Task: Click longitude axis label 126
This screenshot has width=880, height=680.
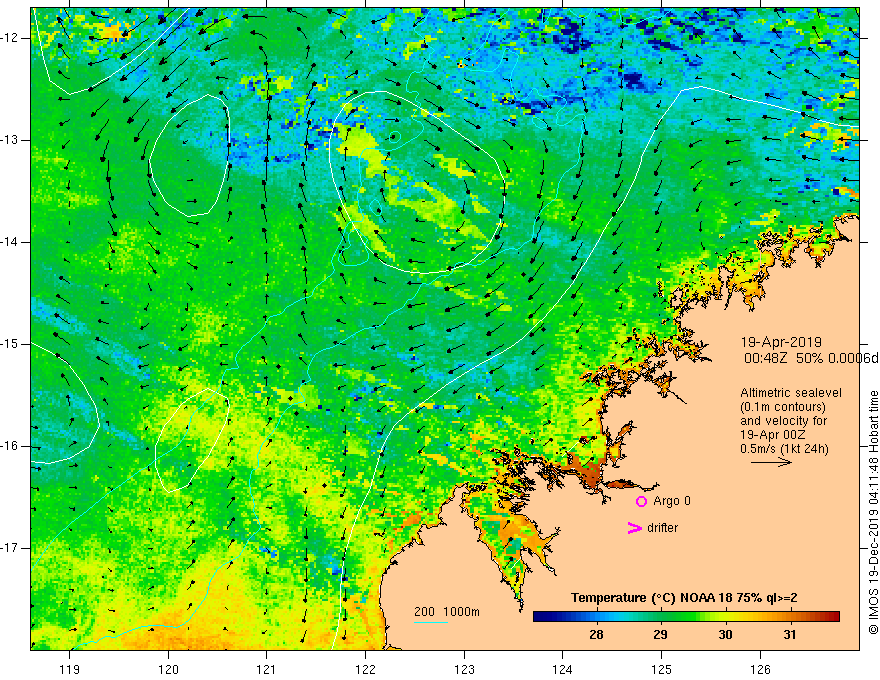Action: pos(760,669)
